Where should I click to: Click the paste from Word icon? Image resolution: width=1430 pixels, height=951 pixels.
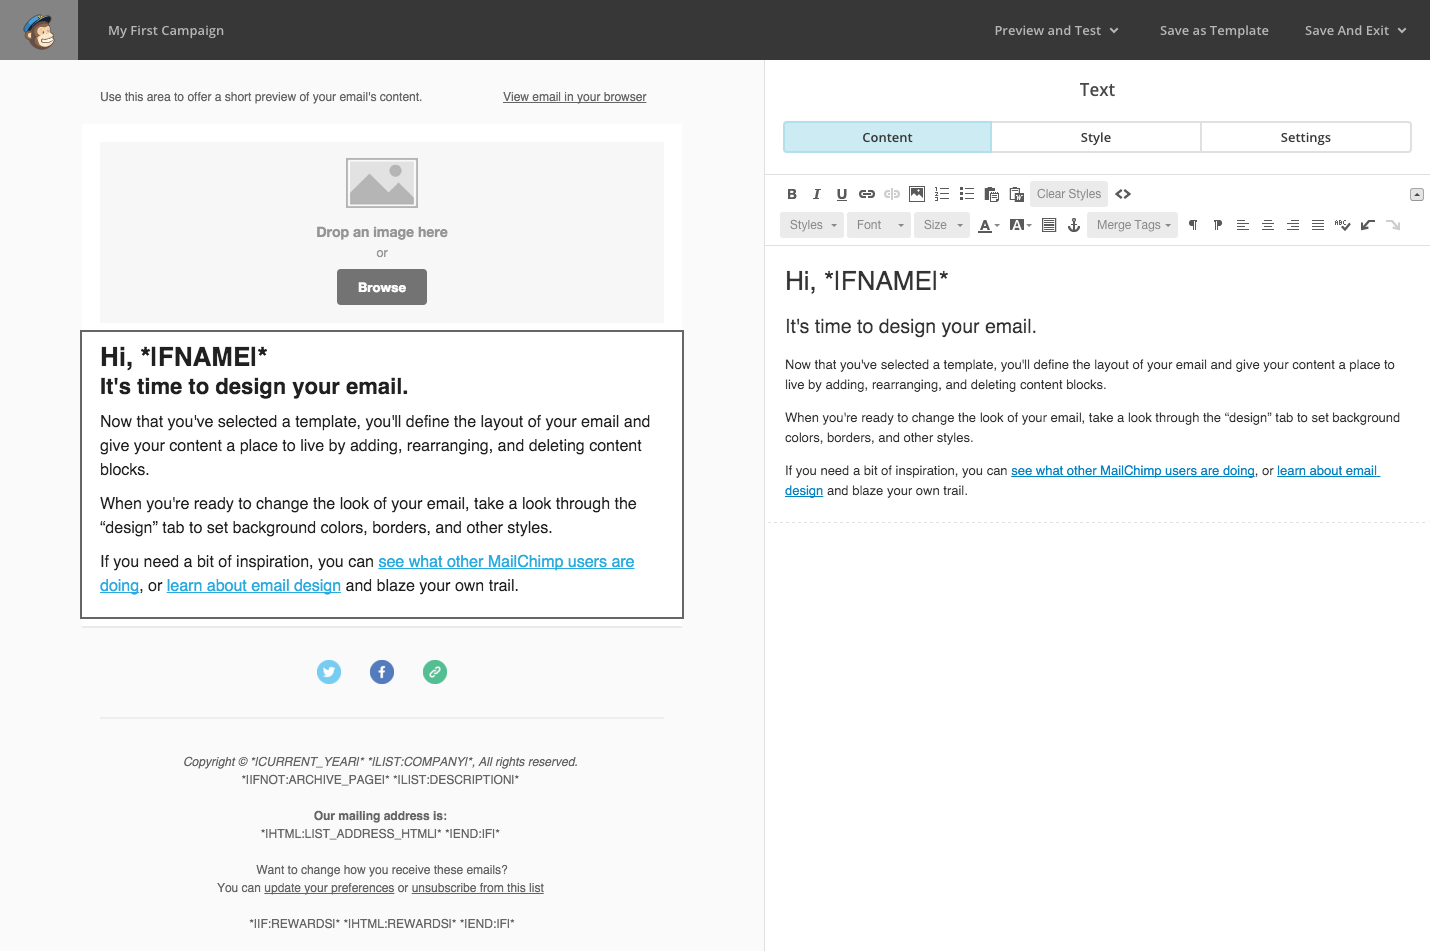point(1017,194)
